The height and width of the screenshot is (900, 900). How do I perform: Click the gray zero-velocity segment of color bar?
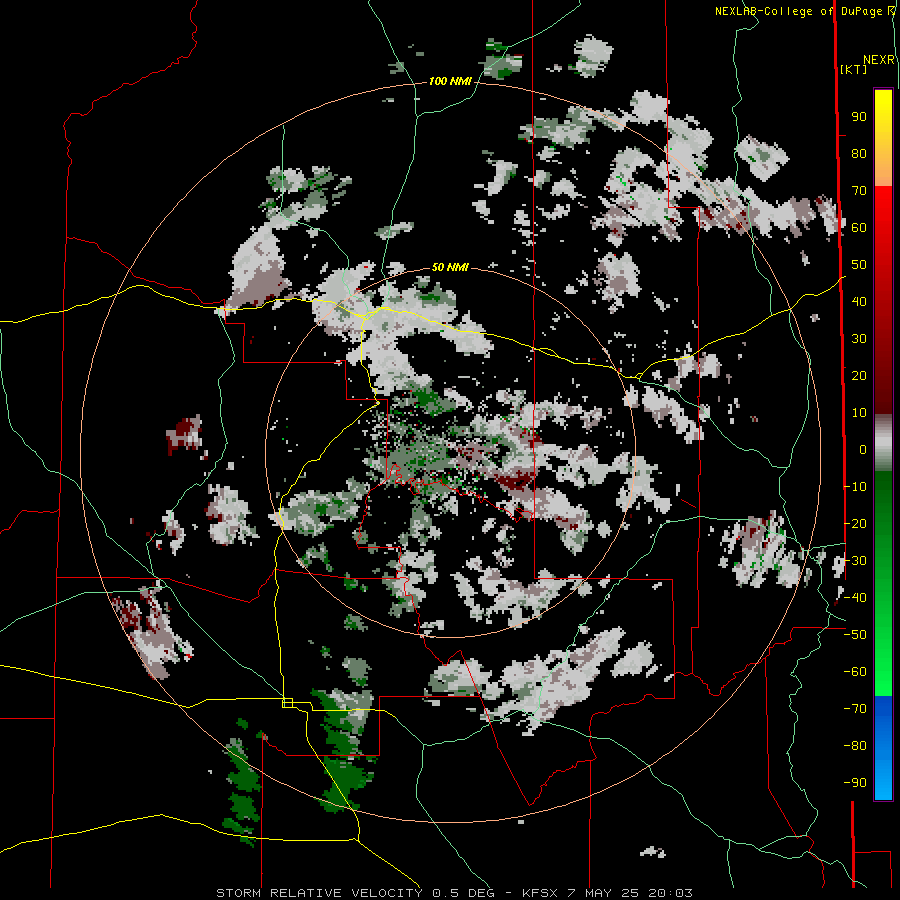click(883, 443)
